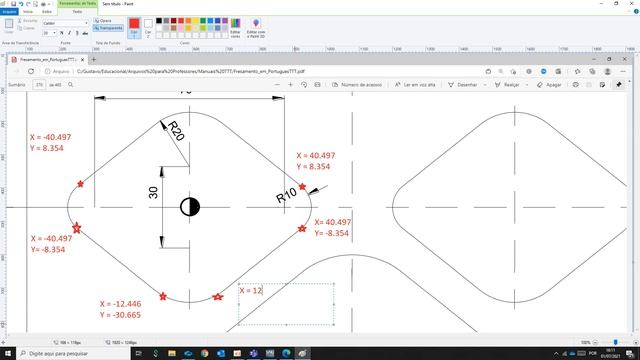Zoom in the PDF with plus button
The image size is (640, 360).
291,85
